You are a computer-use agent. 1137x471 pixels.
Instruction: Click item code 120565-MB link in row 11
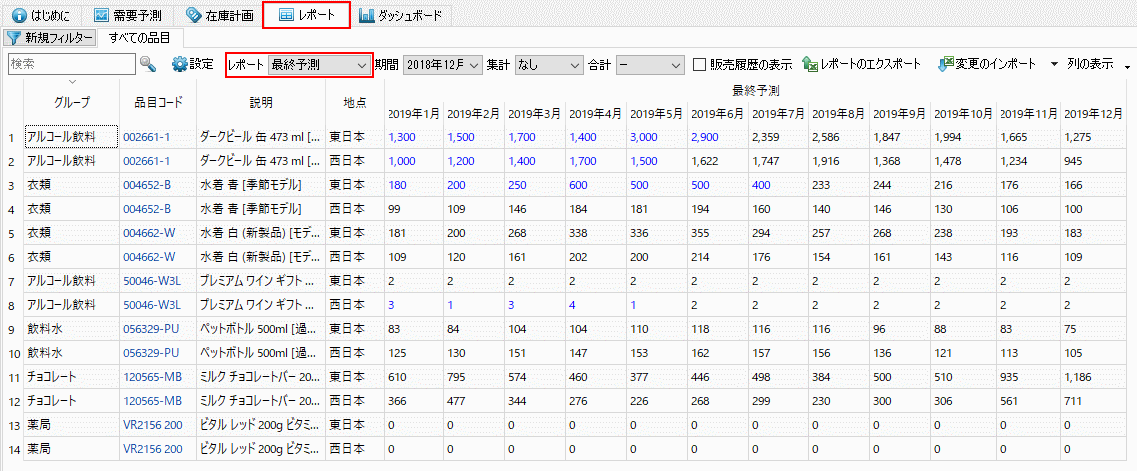[x=152, y=377]
